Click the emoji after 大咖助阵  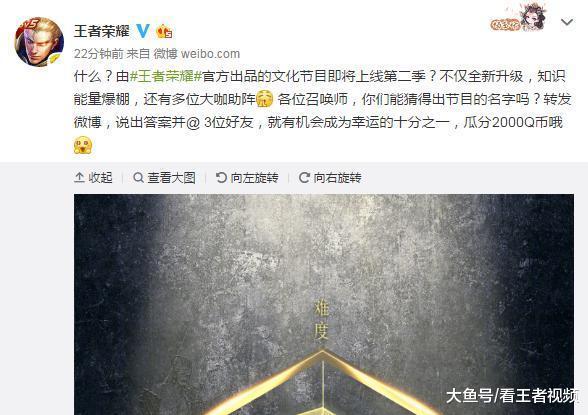pyautogui.click(x=265, y=99)
